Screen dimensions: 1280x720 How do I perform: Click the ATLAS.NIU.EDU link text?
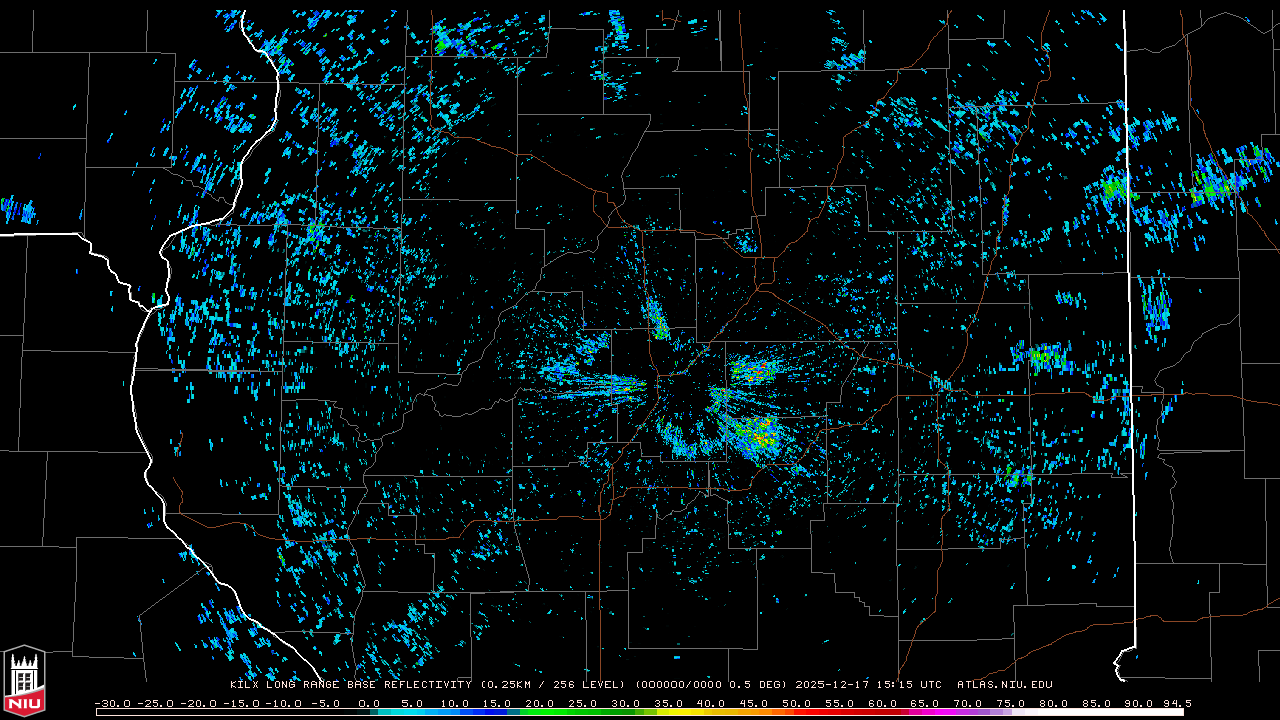[1004, 685]
